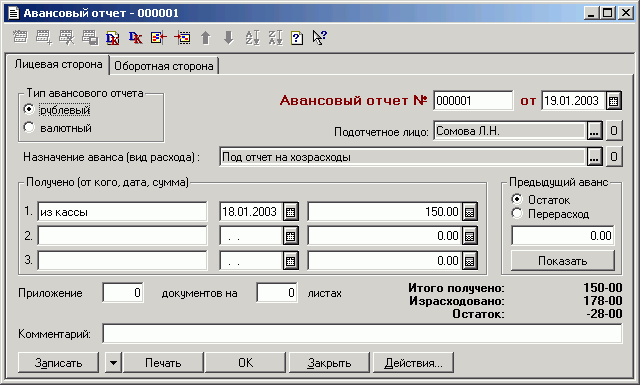
Task: Click the OK button
Action: click(x=246, y=363)
